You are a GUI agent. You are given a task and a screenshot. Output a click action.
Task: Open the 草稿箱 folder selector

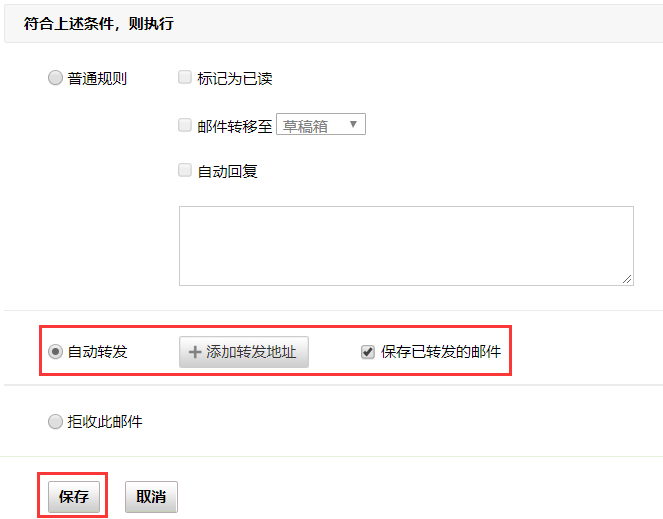[x=320, y=125]
